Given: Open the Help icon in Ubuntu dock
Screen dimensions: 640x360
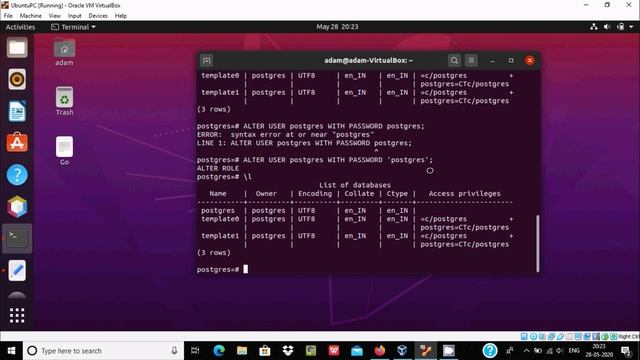Looking at the screenshot, I should (17, 175).
